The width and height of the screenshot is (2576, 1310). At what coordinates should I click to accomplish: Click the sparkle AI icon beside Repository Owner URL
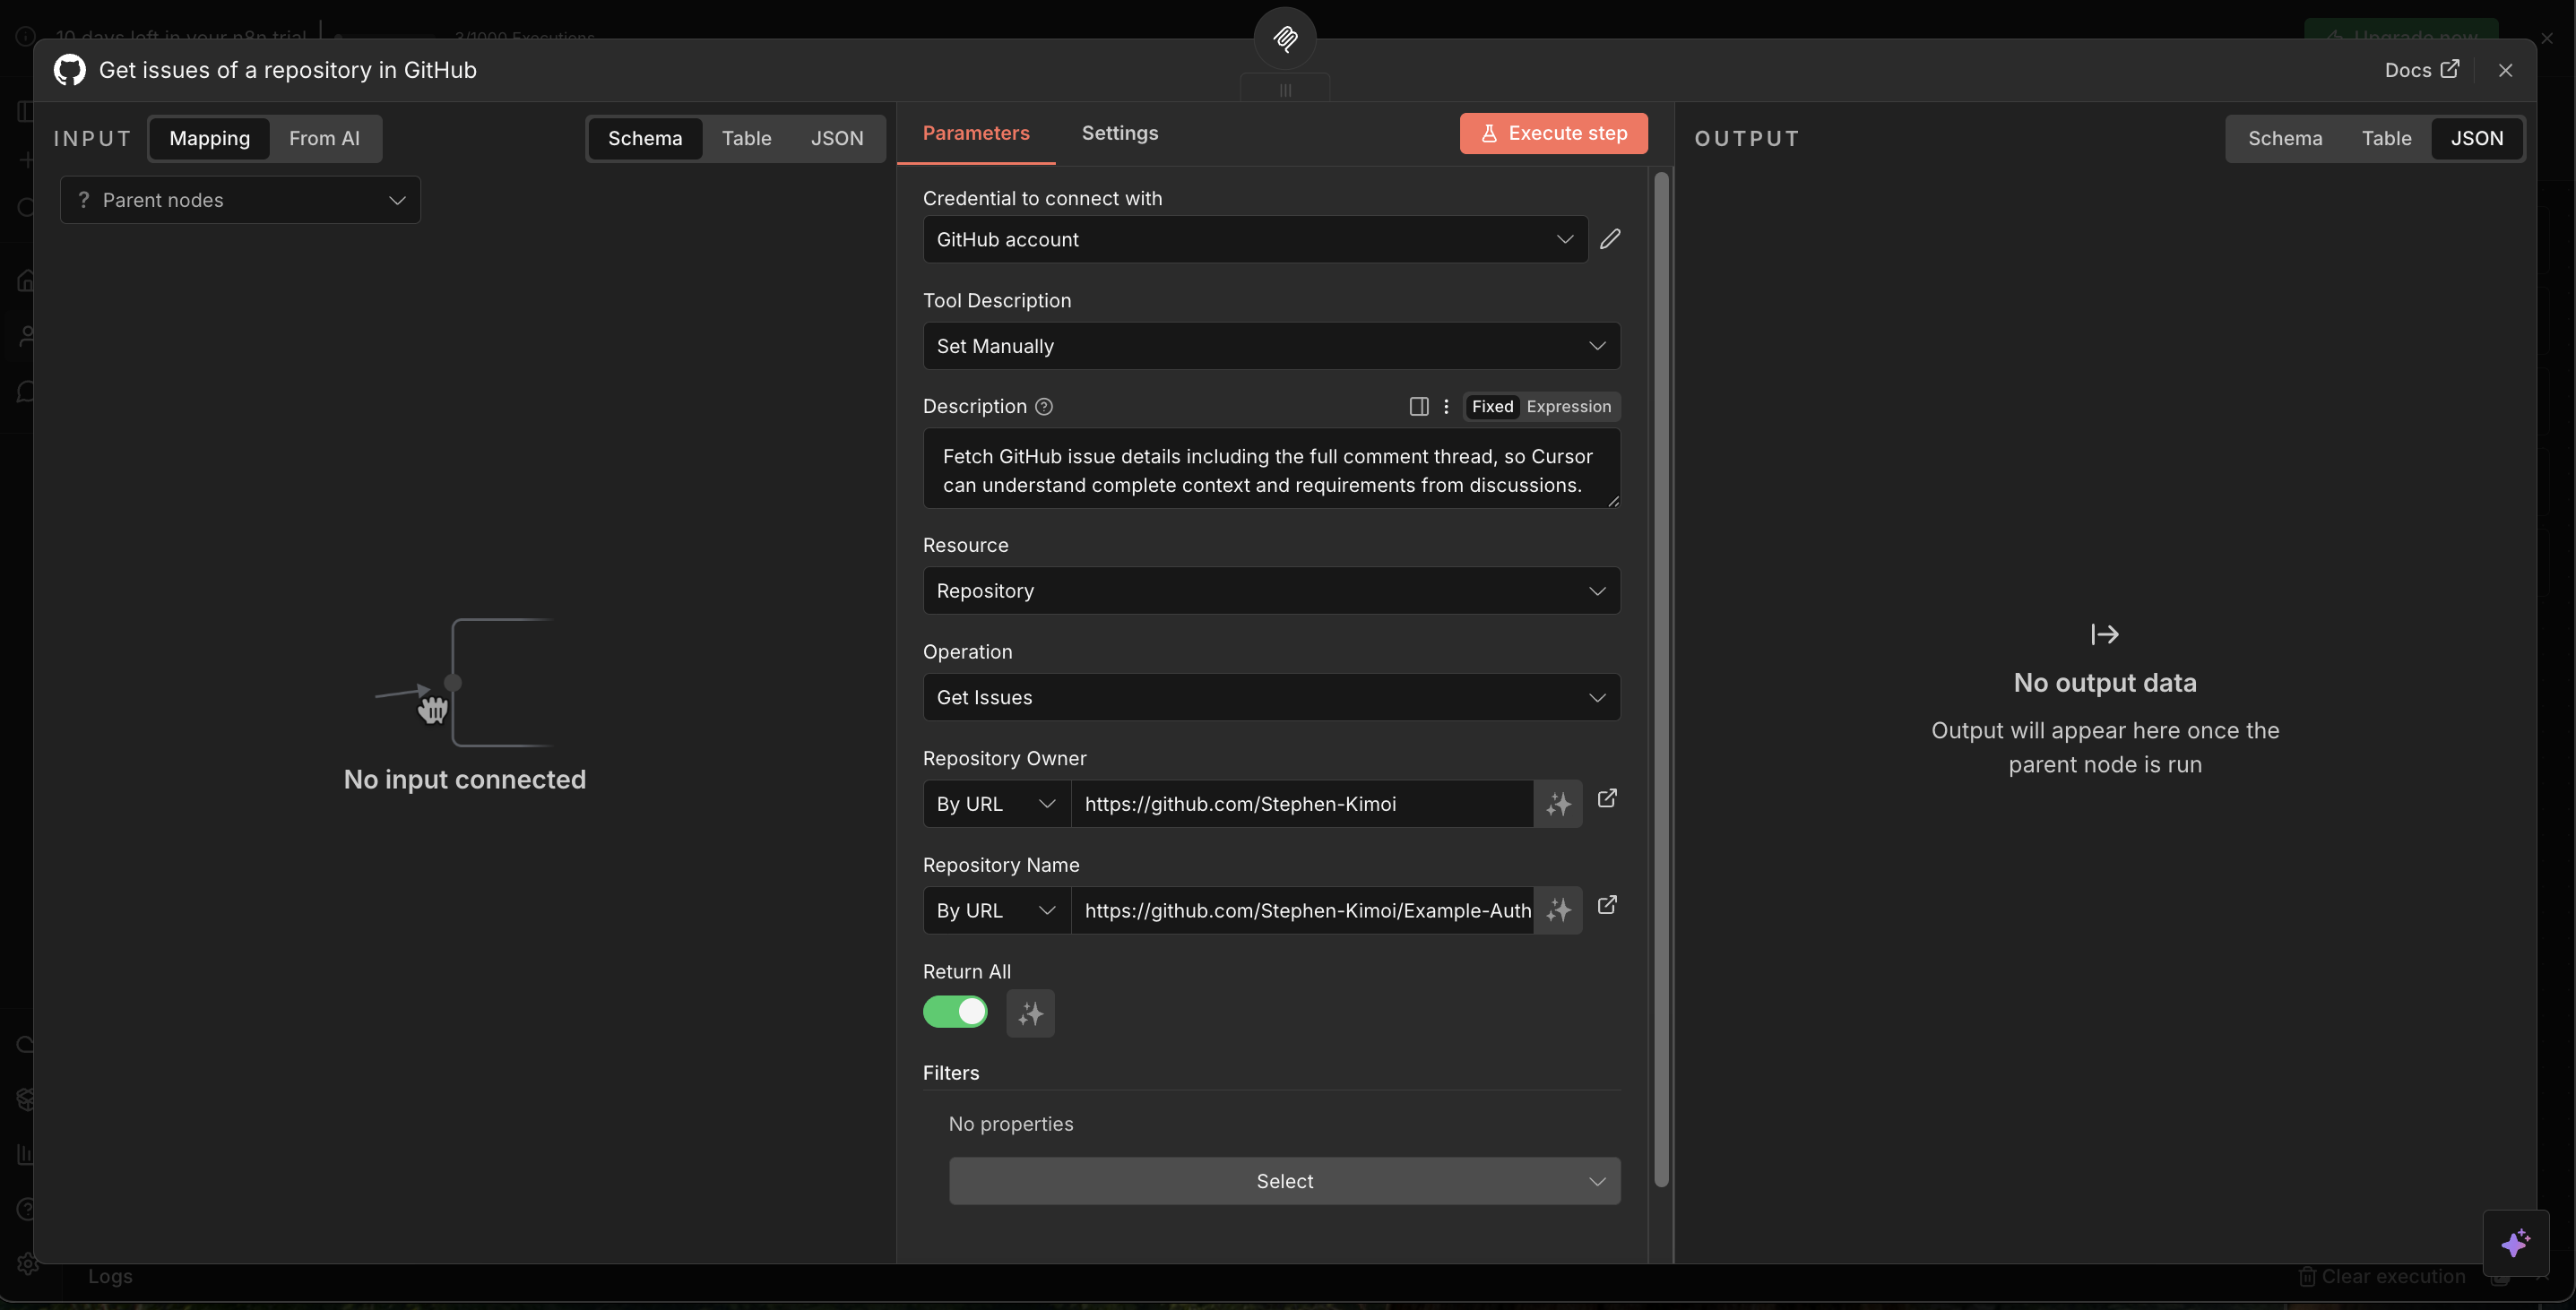1557,803
